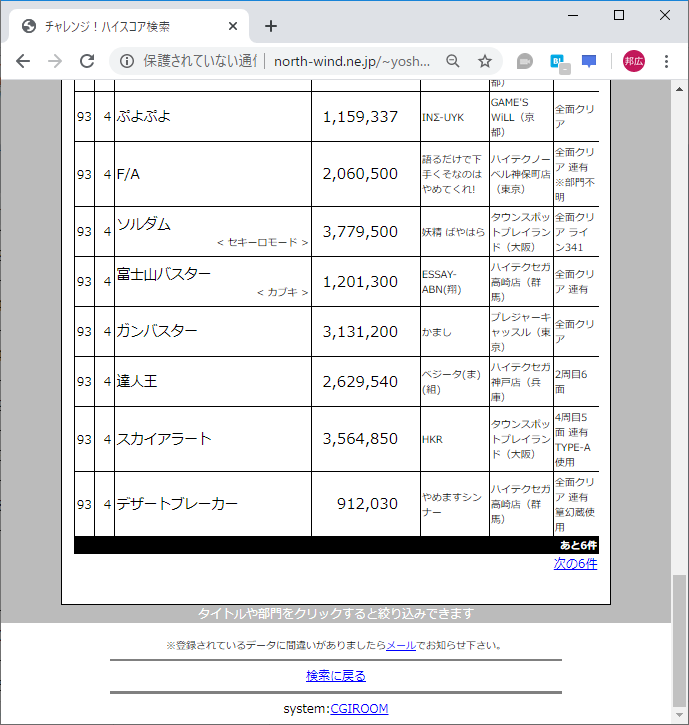Close the チャレンジ！ハイスコア検索 tab
This screenshot has height=725, width=689.
(233, 26)
